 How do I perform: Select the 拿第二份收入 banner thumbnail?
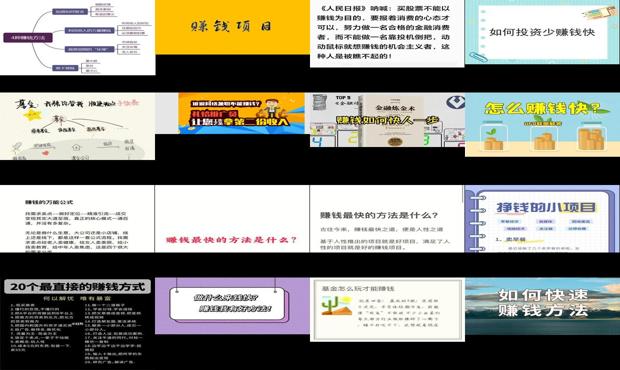pyautogui.click(x=242, y=113)
